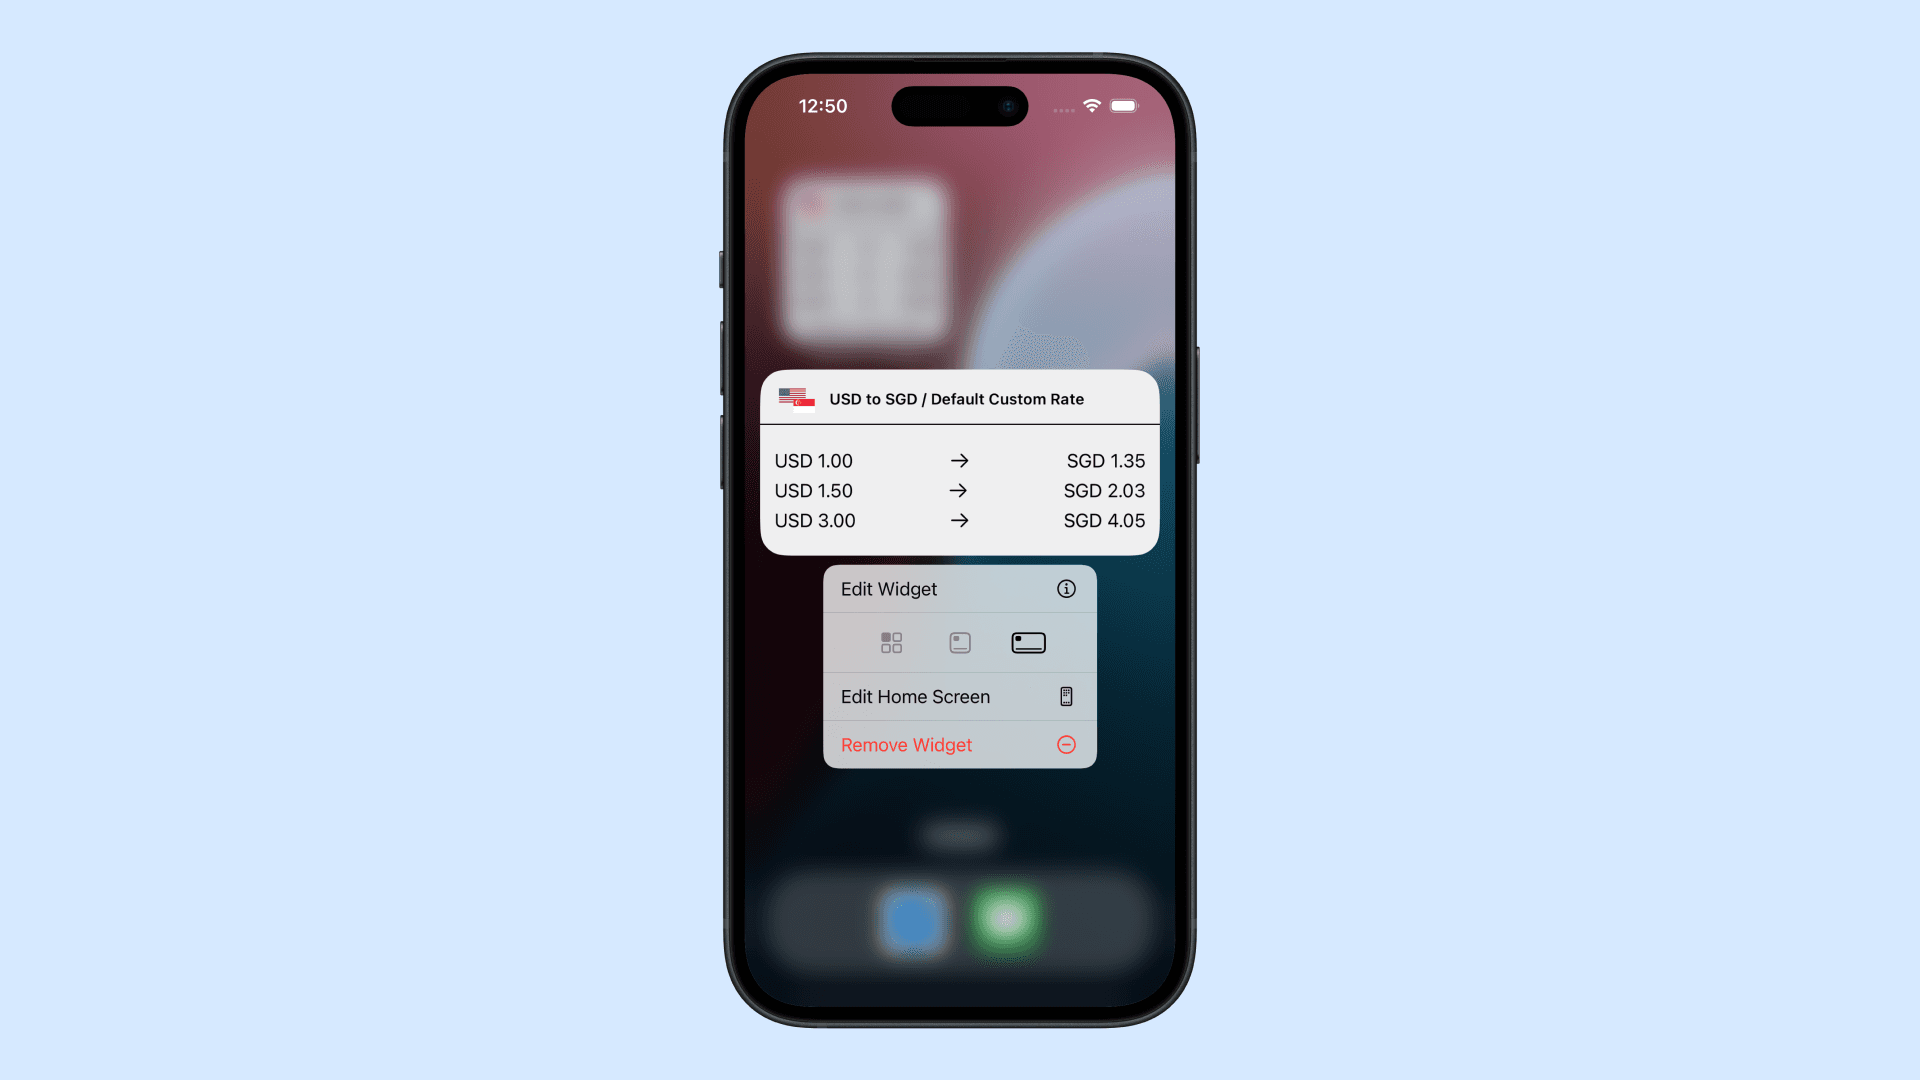The width and height of the screenshot is (1920, 1080).
Task: Click Edit Widget menu option
Action: point(959,589)
